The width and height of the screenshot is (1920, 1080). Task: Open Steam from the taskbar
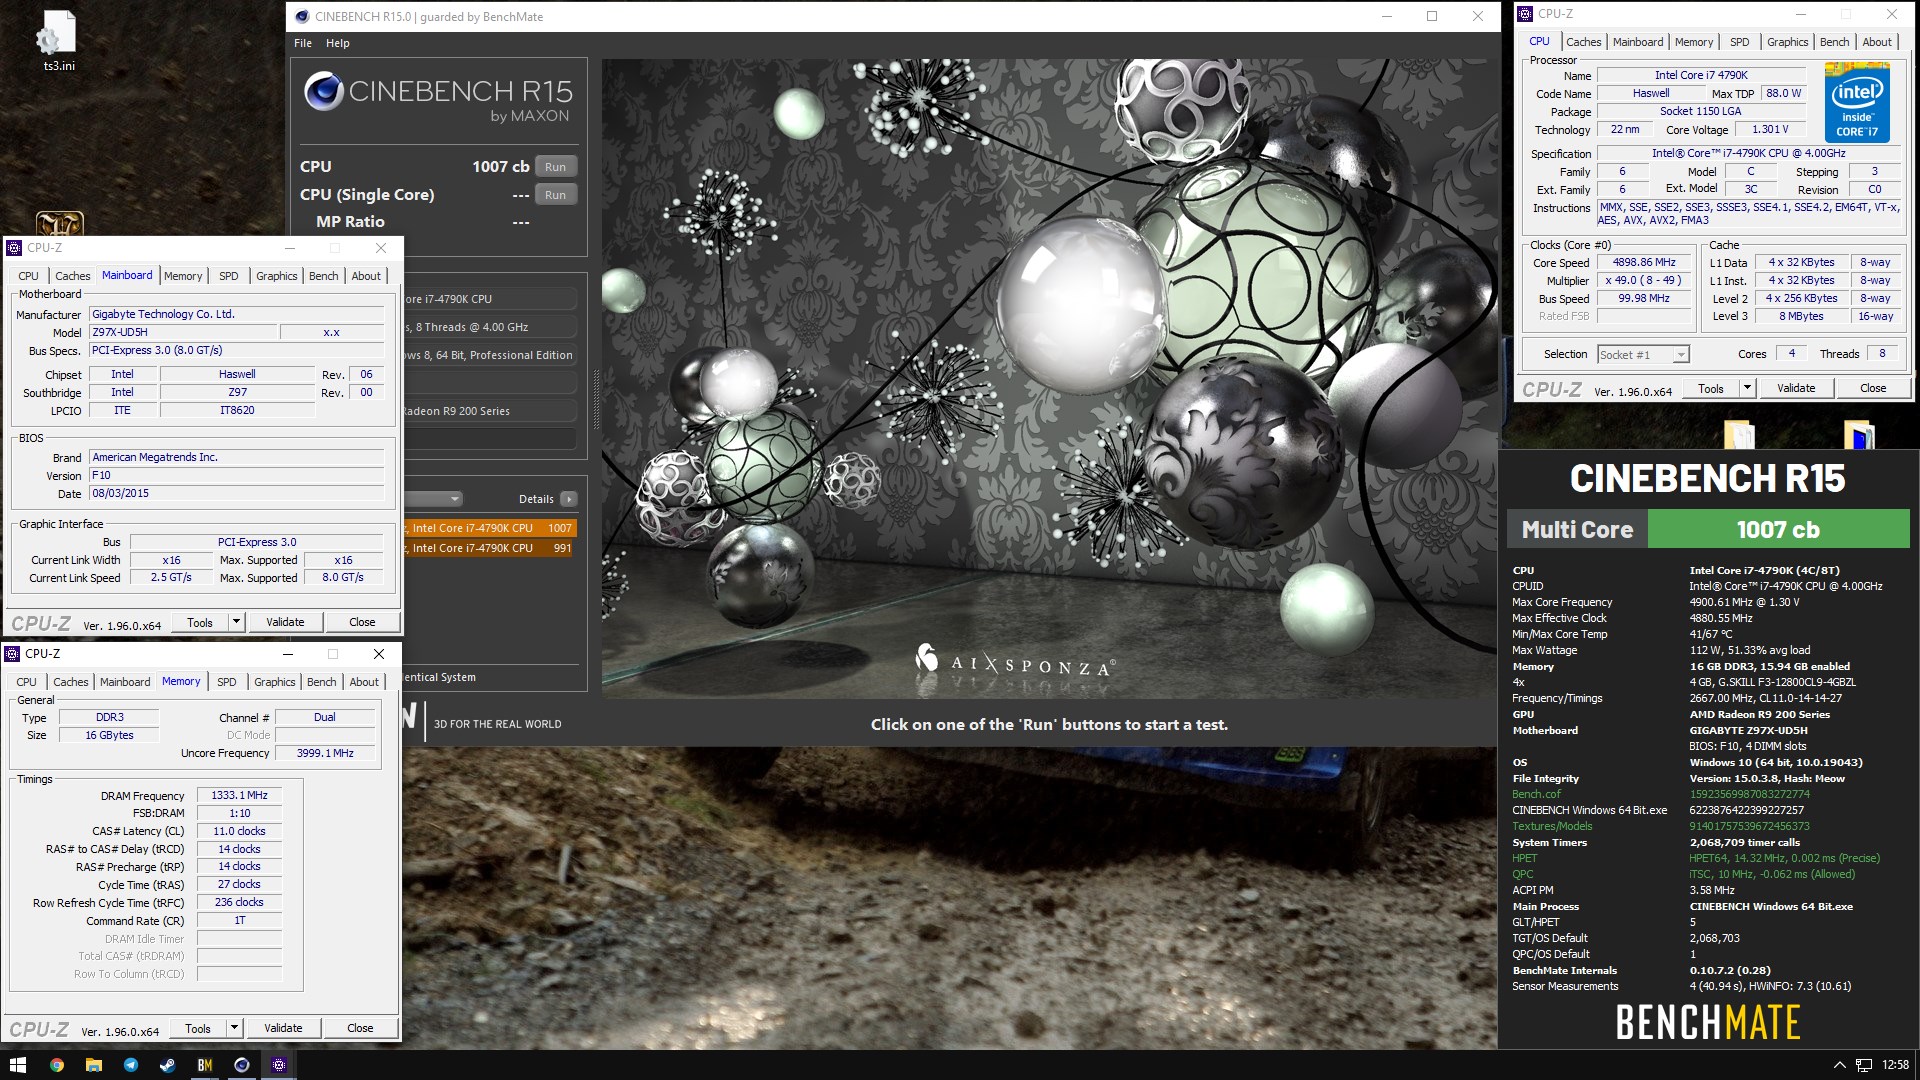pos(167,1065)
